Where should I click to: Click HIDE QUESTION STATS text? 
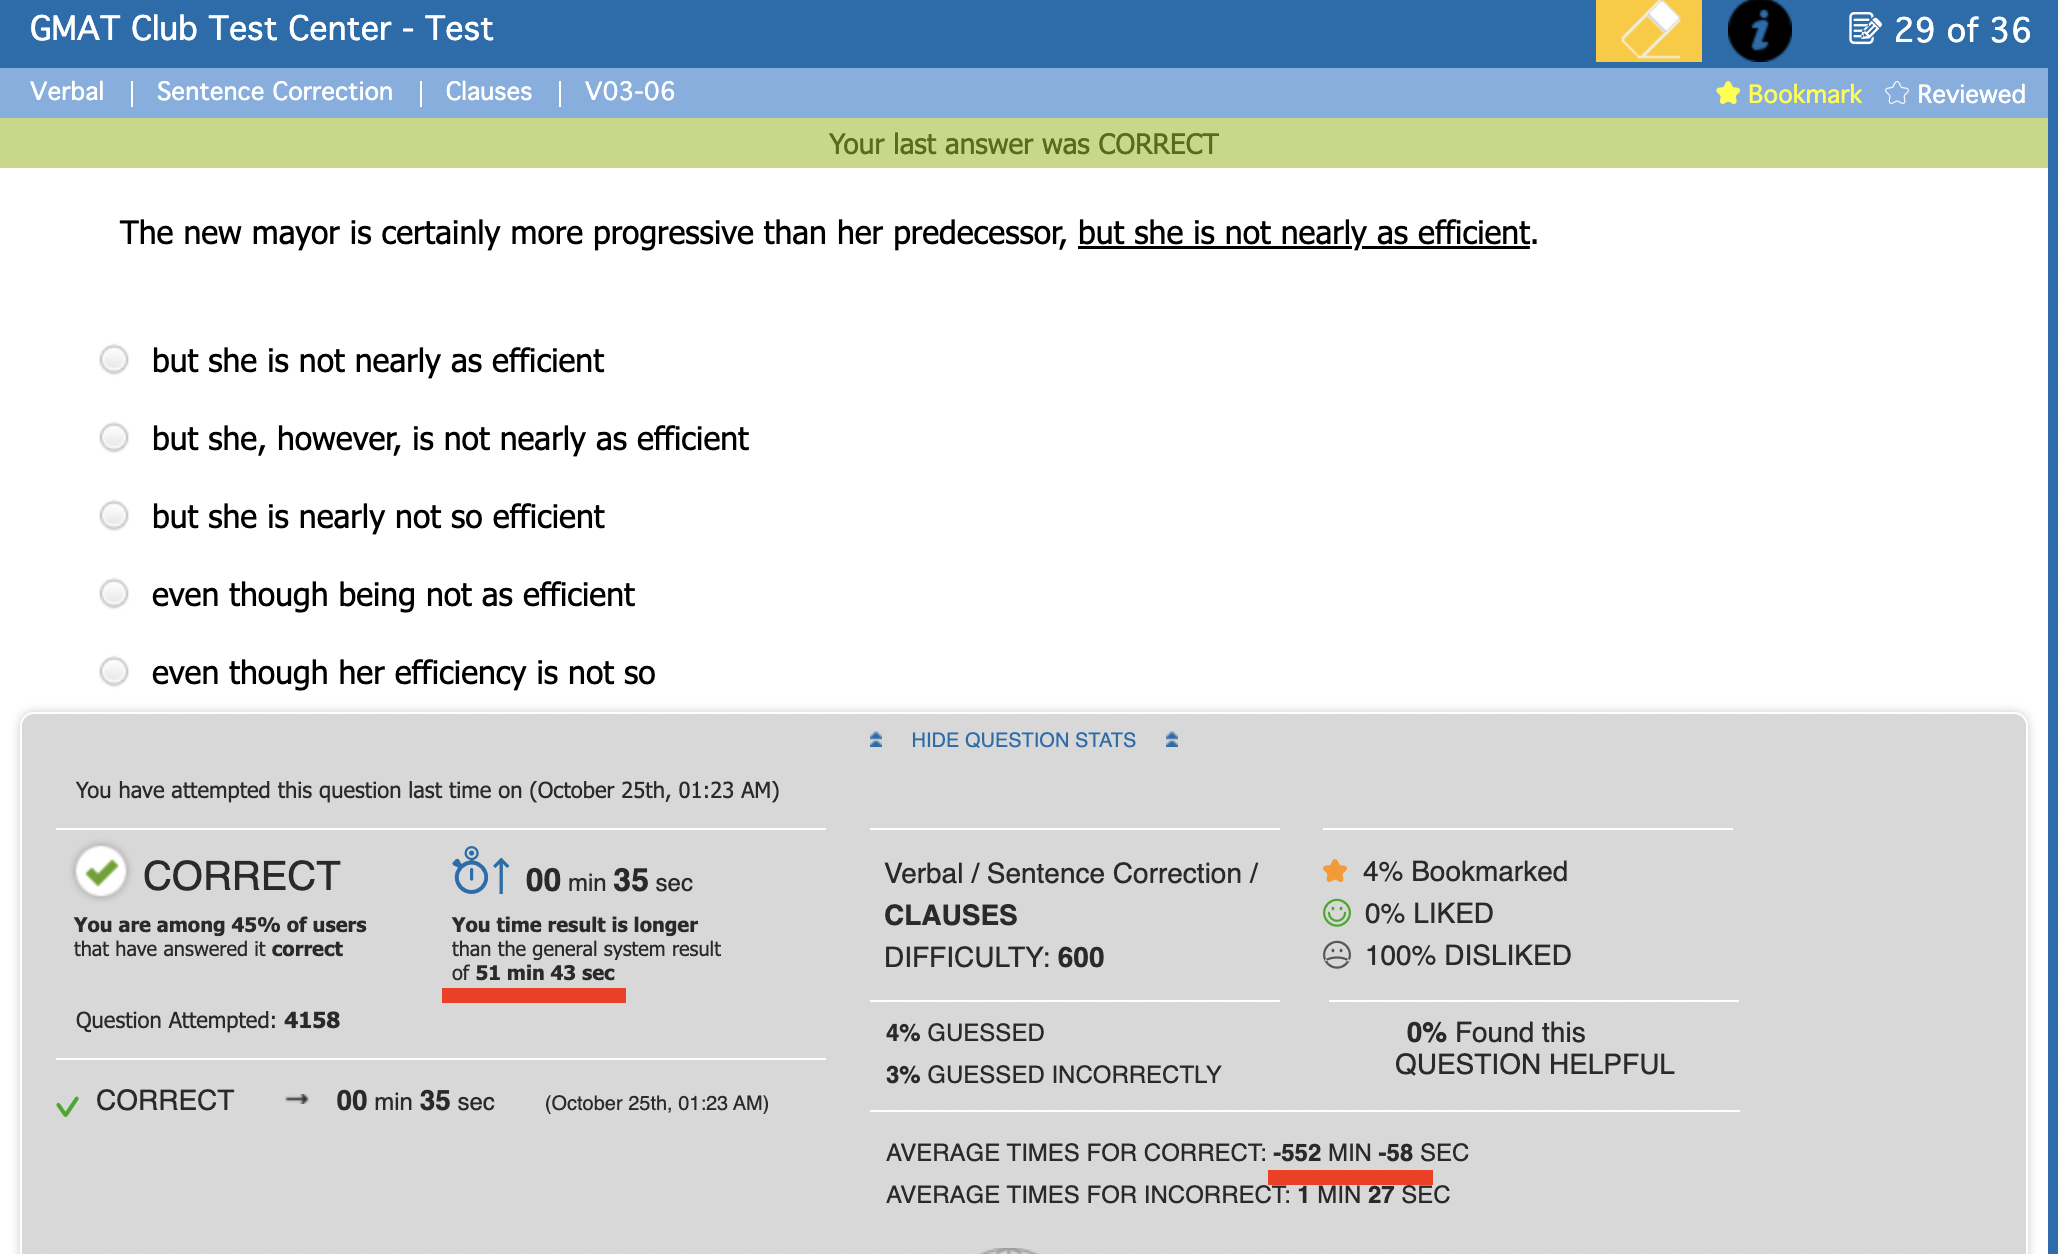coord(1023,740)
